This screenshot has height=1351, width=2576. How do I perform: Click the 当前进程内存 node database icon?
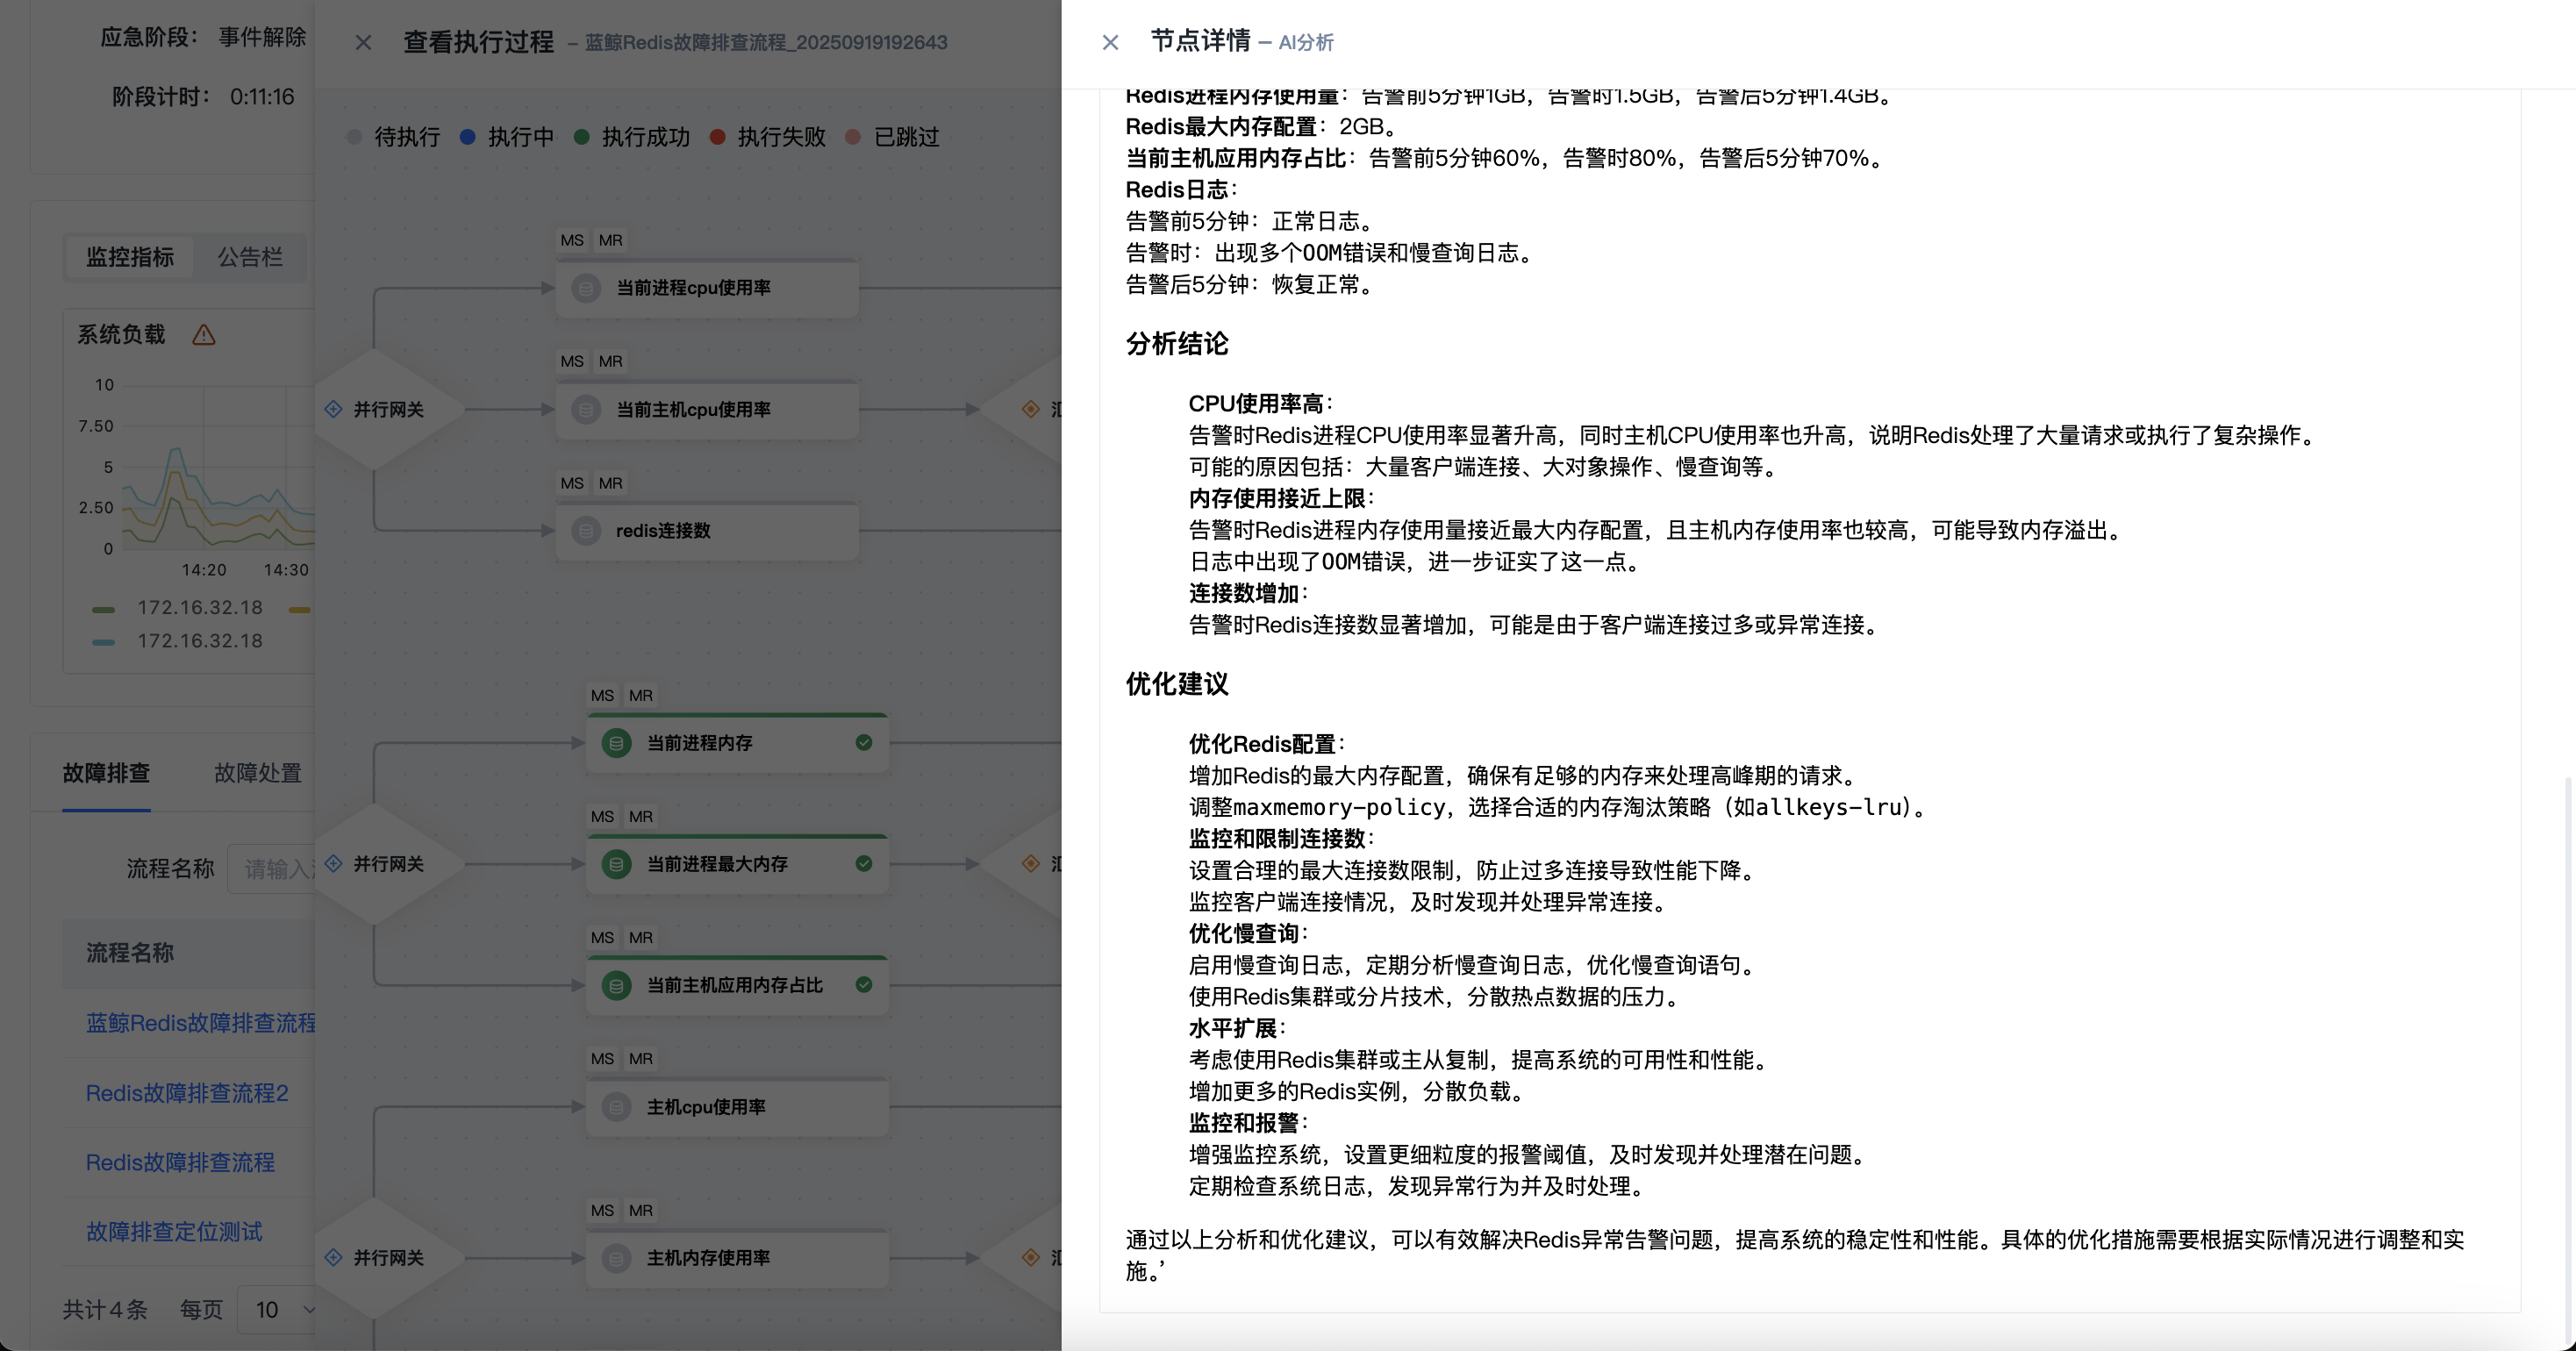point(616,743)
